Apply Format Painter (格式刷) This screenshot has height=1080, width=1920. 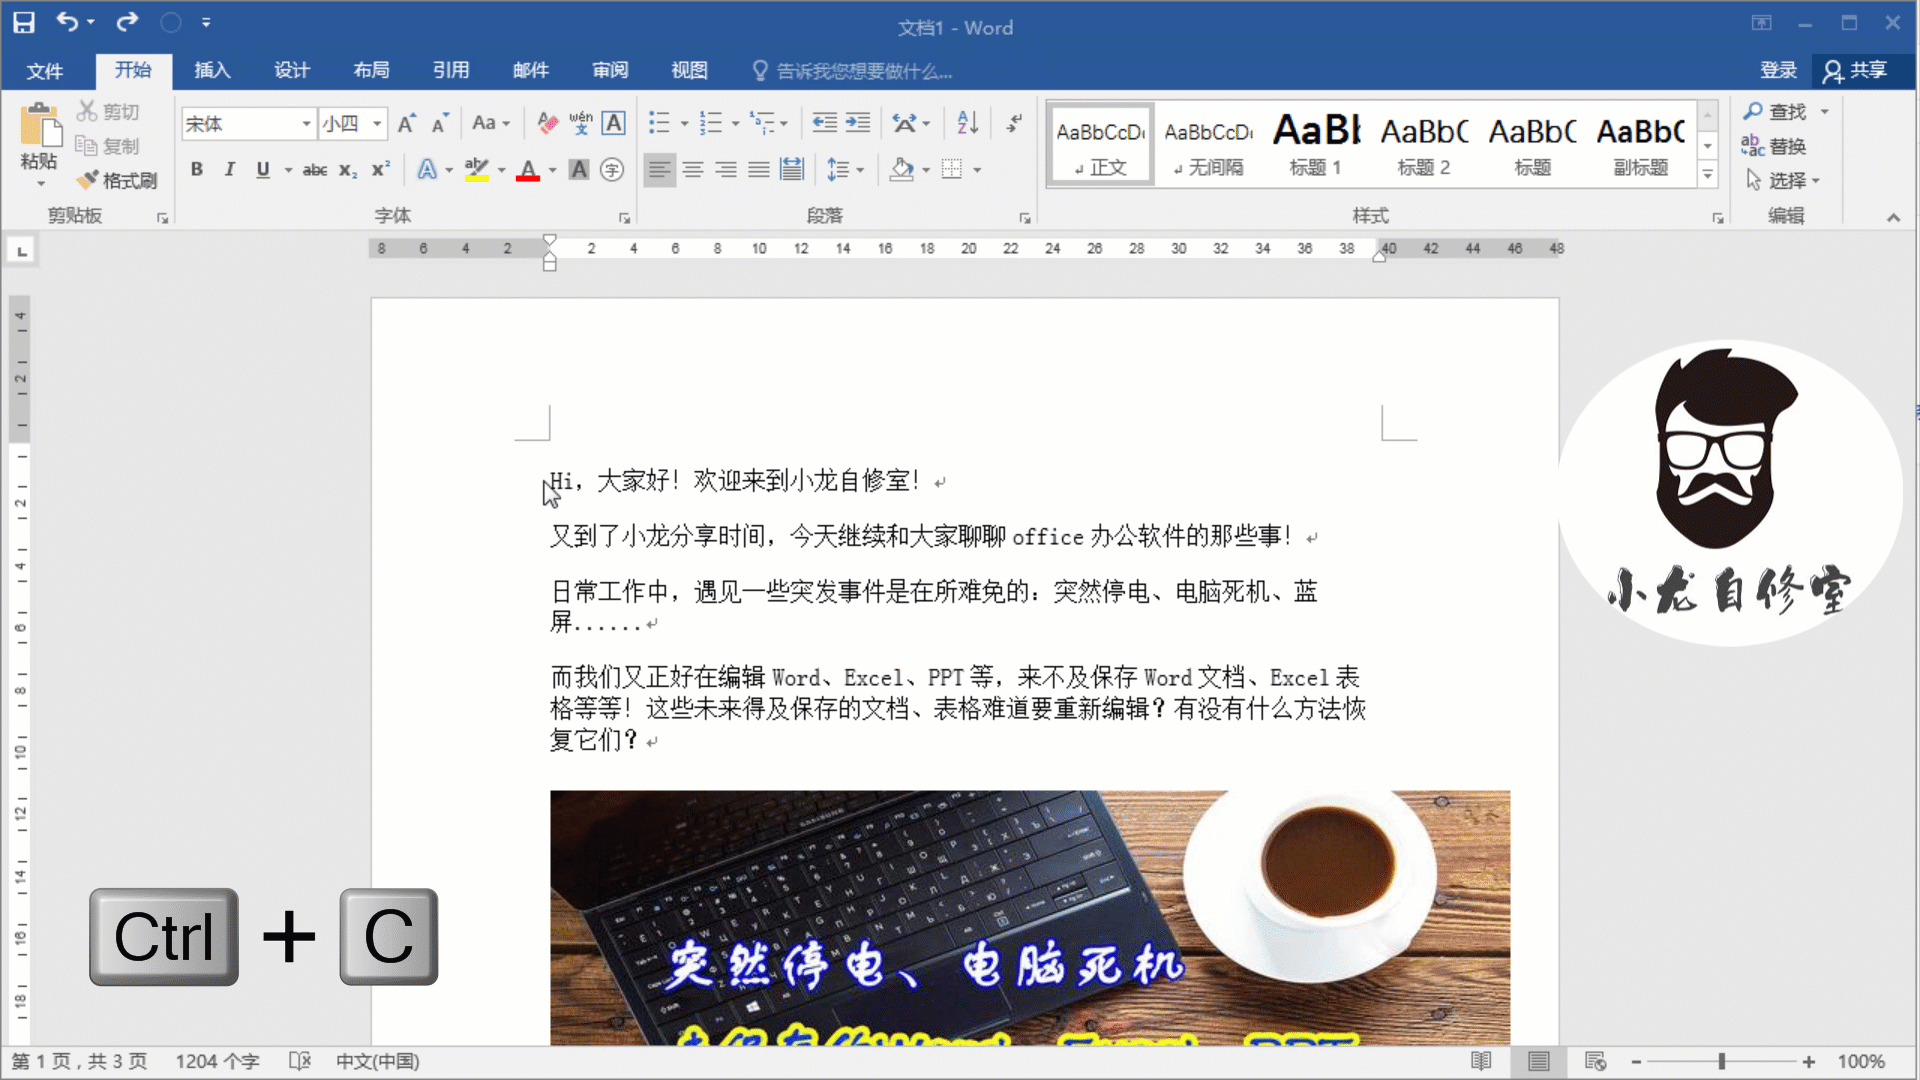point(118,180)
